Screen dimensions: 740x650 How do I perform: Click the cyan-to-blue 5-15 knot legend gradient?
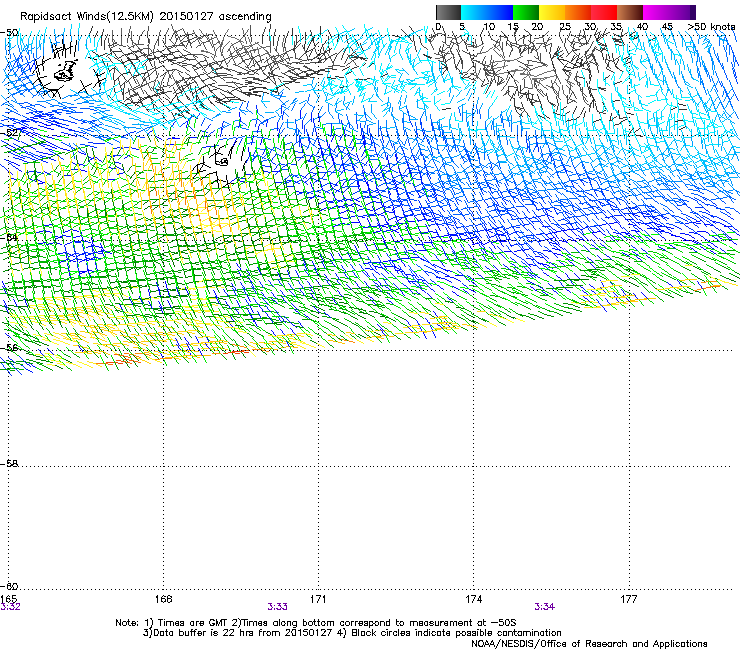point(487,12)
